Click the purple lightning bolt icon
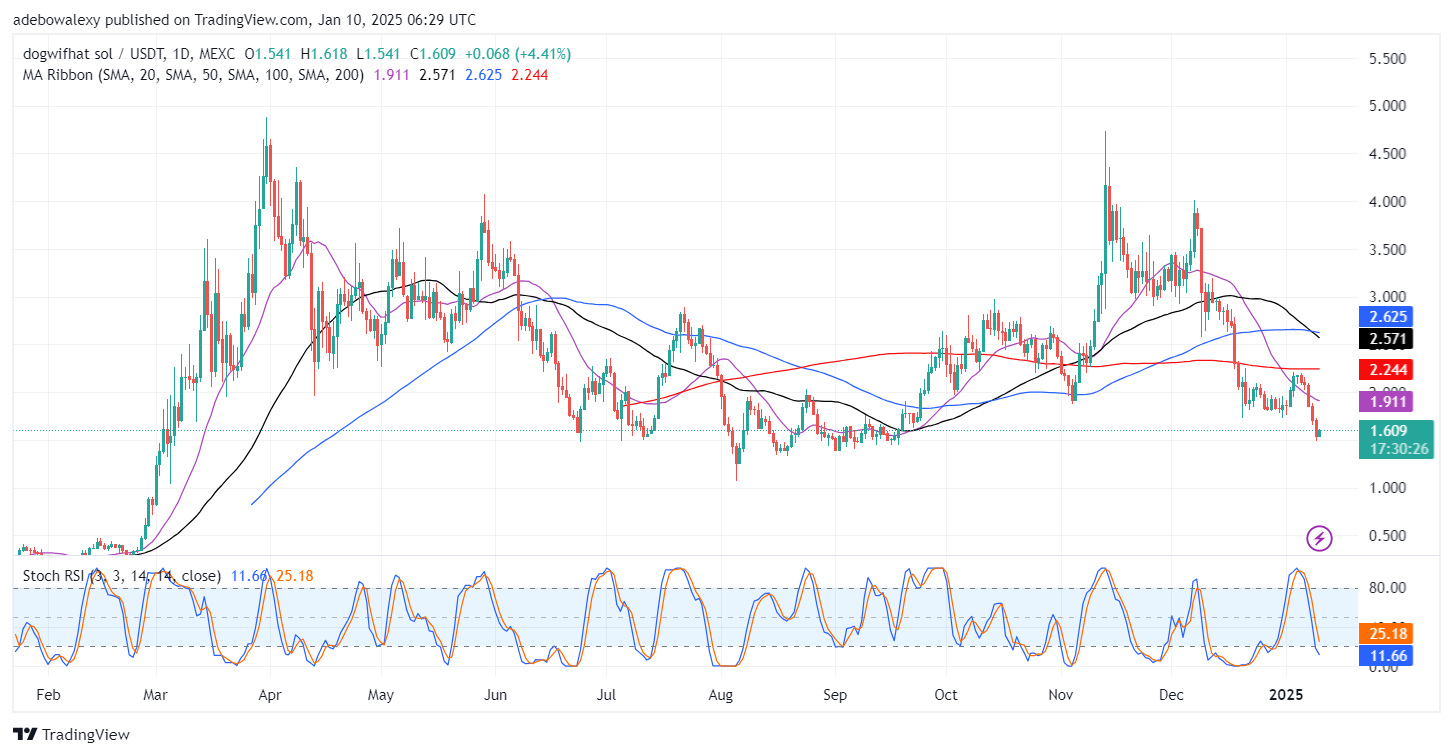Screen dimensions: 1453x756 coord(1319,539)
